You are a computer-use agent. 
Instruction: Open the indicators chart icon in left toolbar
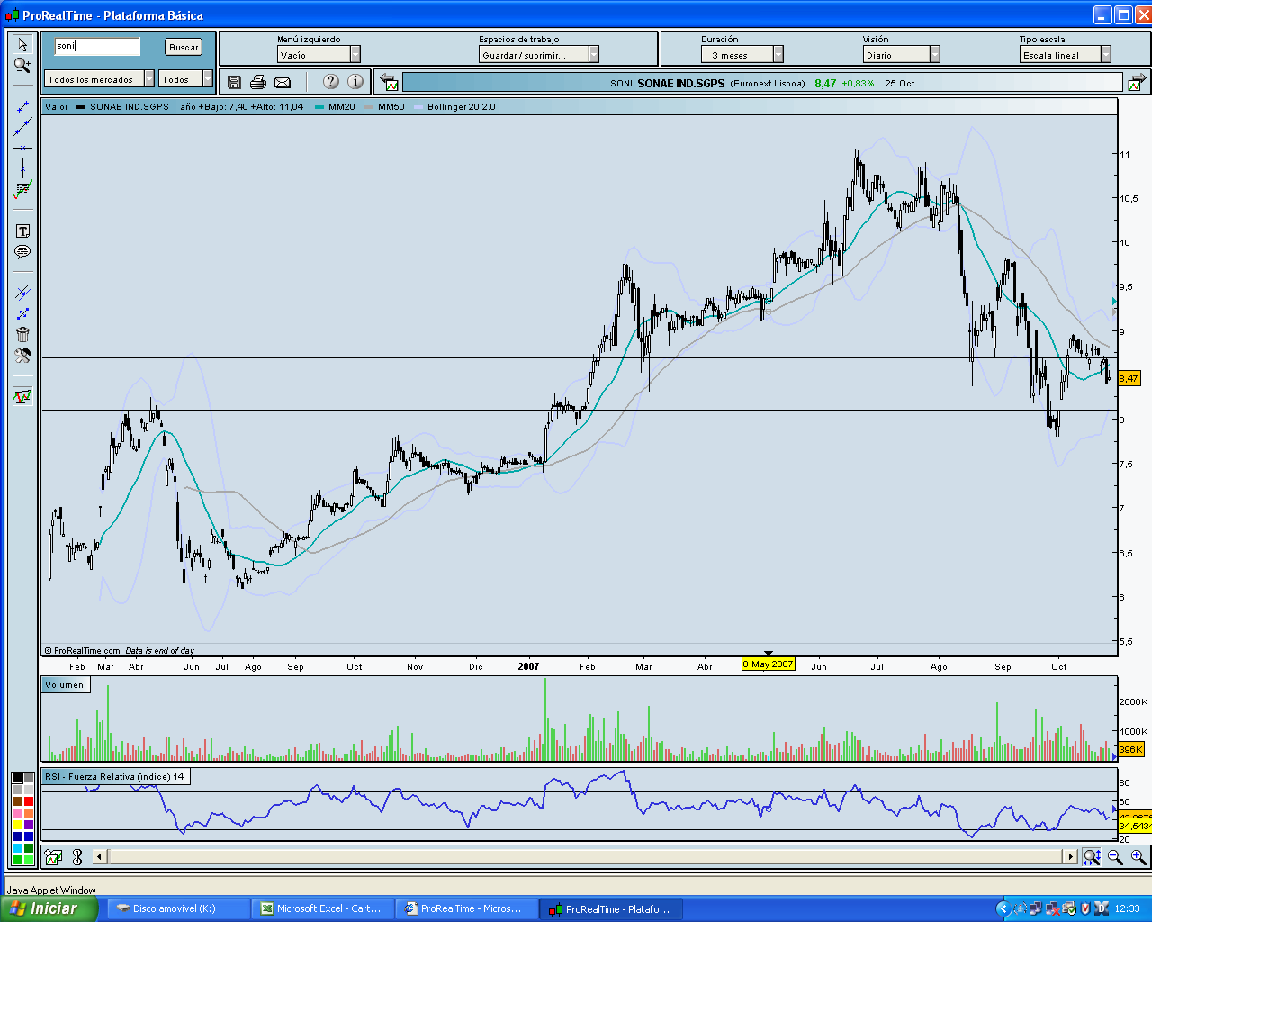point(22,397)
